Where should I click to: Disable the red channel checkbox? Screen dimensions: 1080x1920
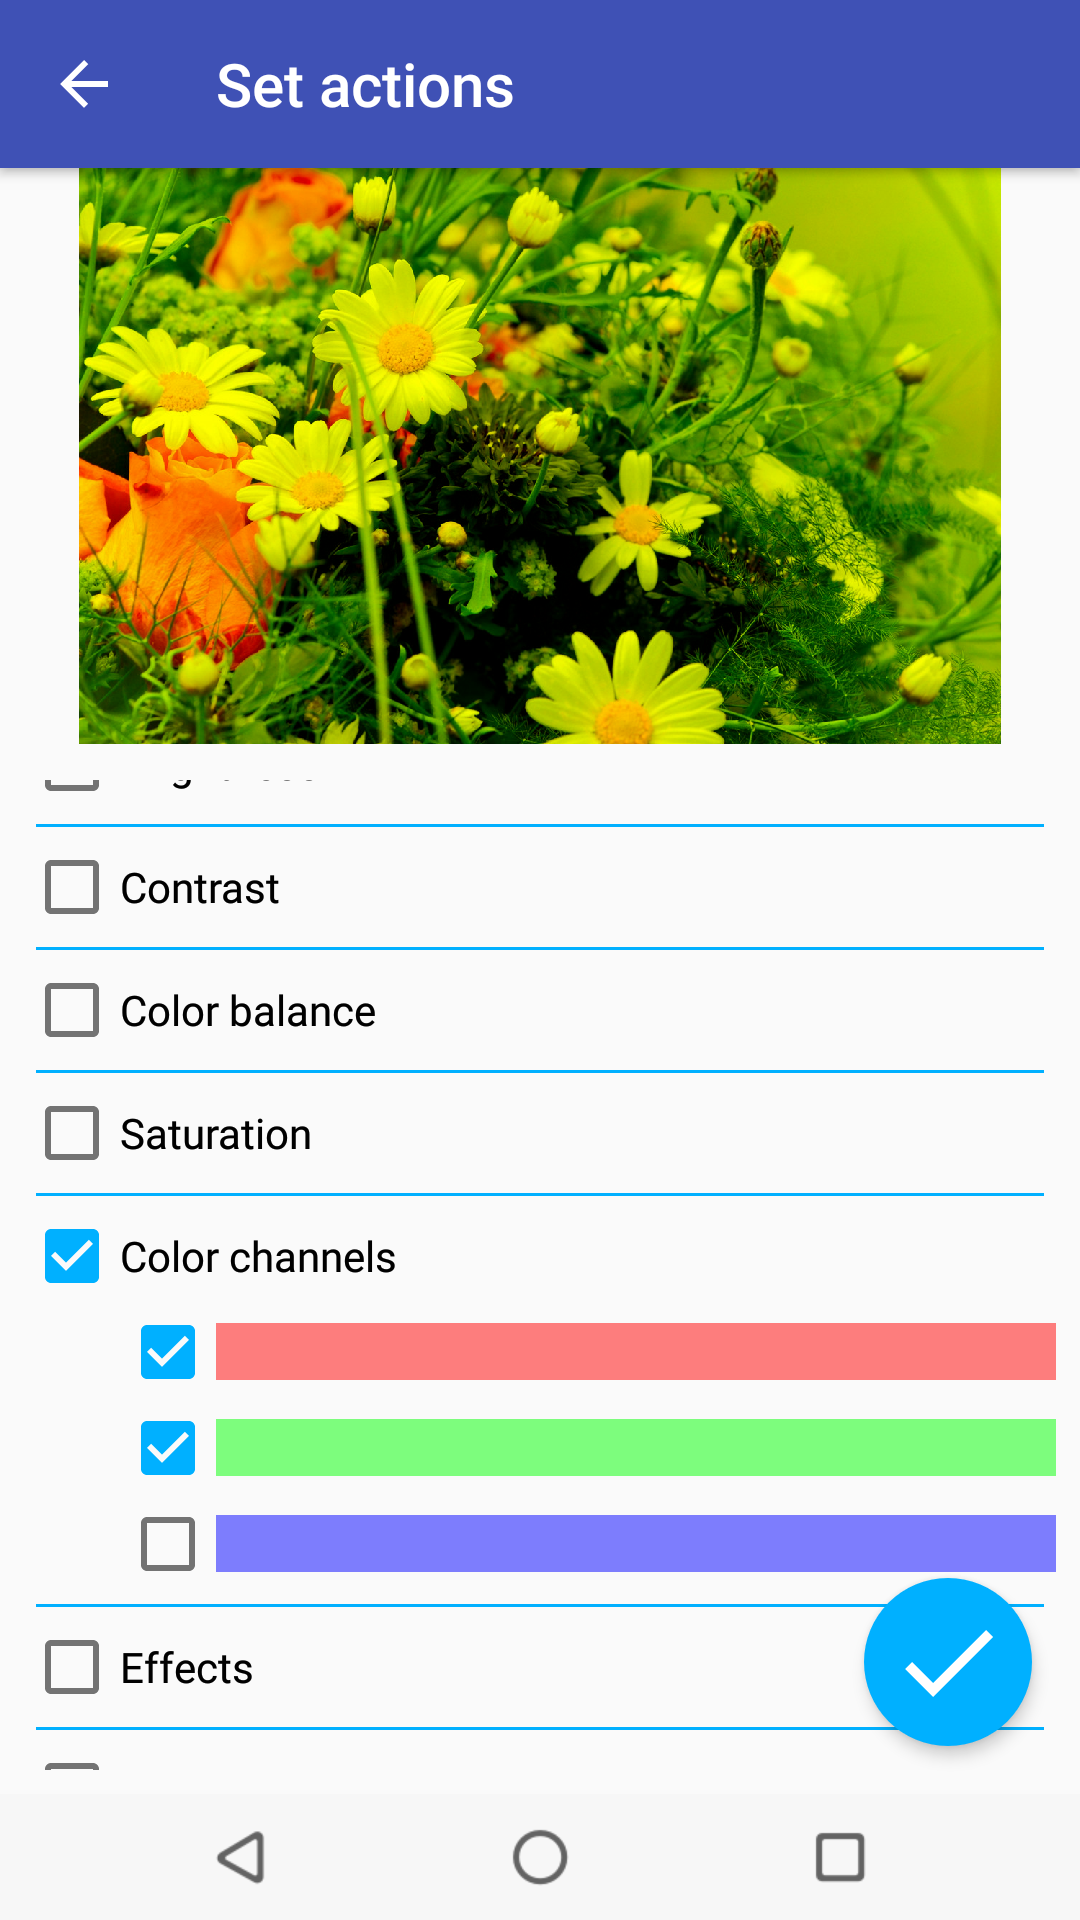tap(168, 1352)
